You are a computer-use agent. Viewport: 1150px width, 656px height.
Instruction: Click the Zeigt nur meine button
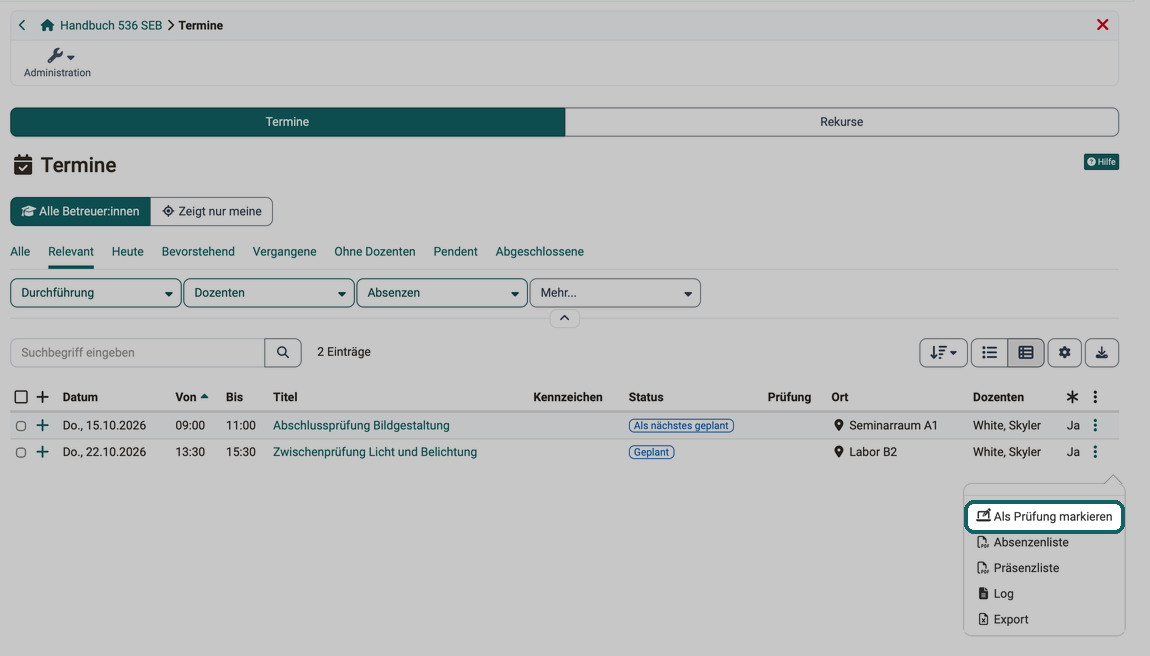point(211,211)
